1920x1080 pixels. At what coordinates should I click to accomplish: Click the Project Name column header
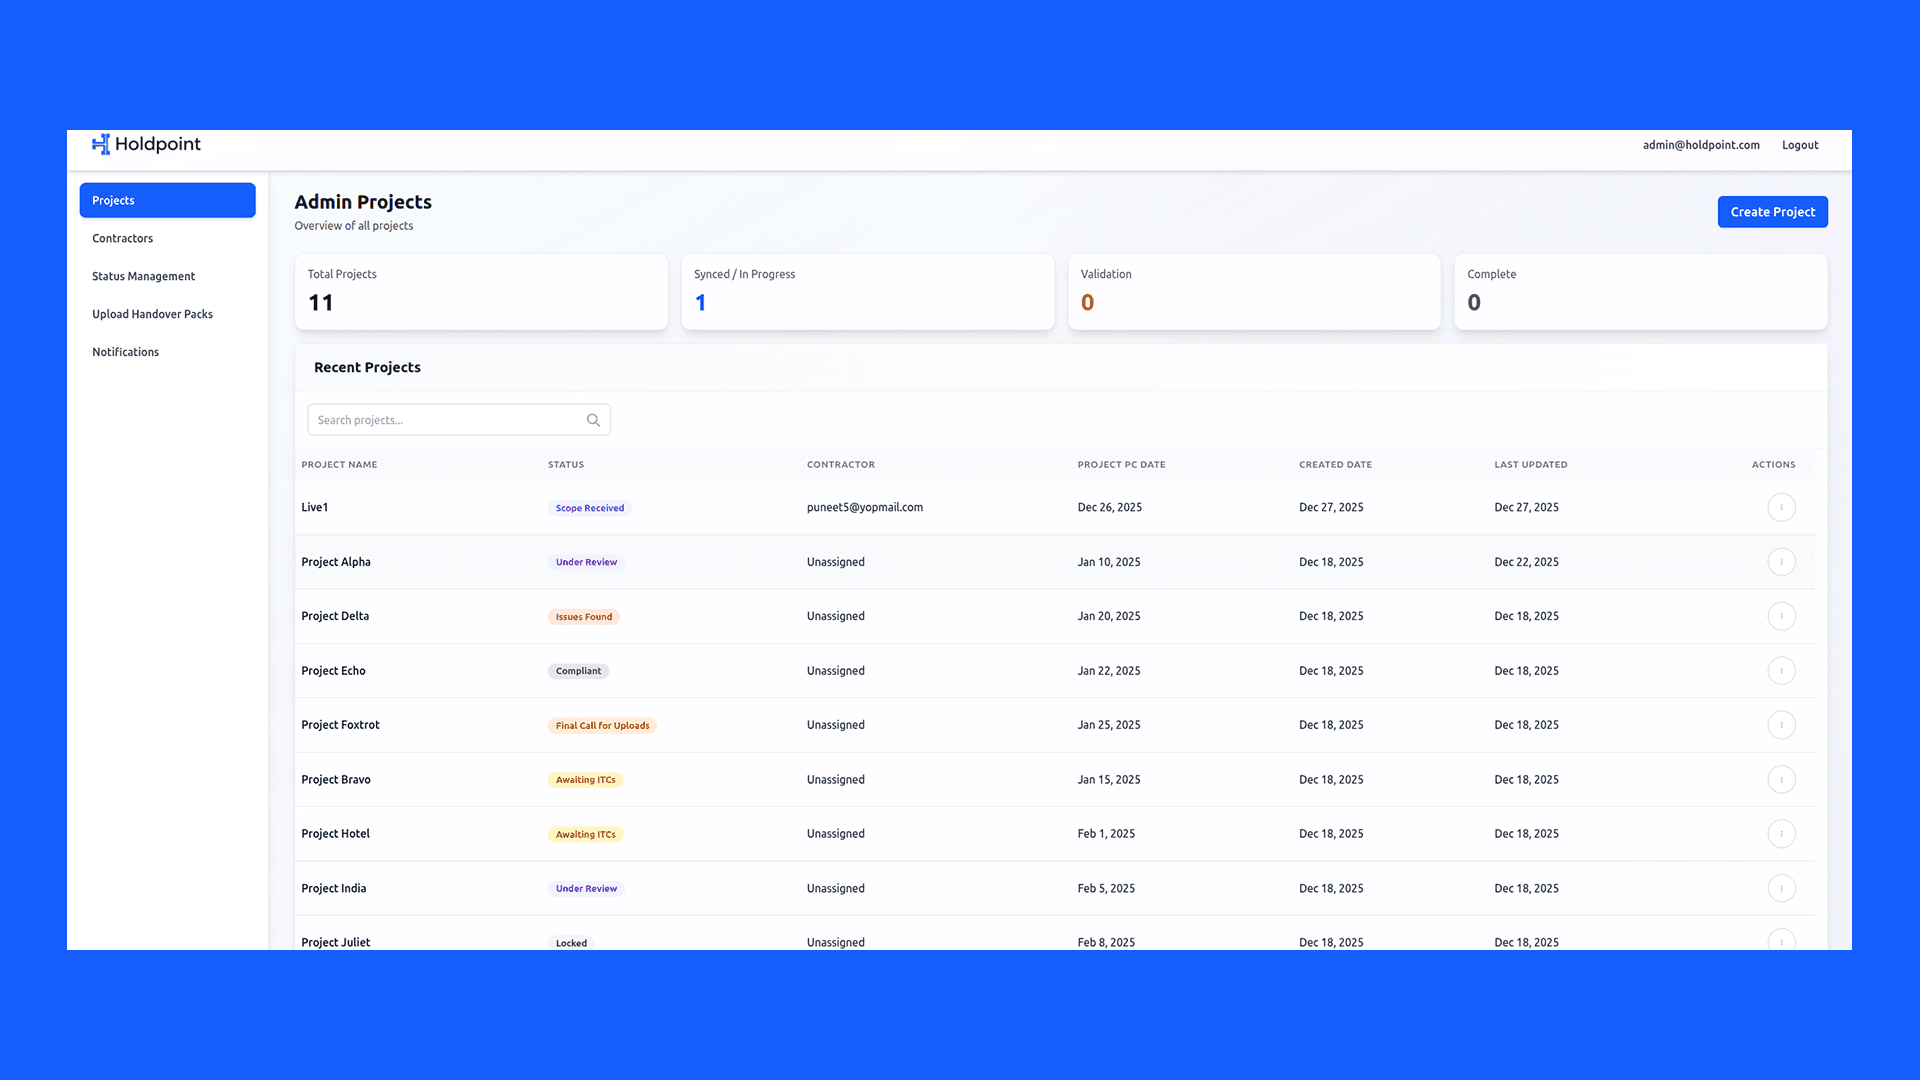(339, 464)
